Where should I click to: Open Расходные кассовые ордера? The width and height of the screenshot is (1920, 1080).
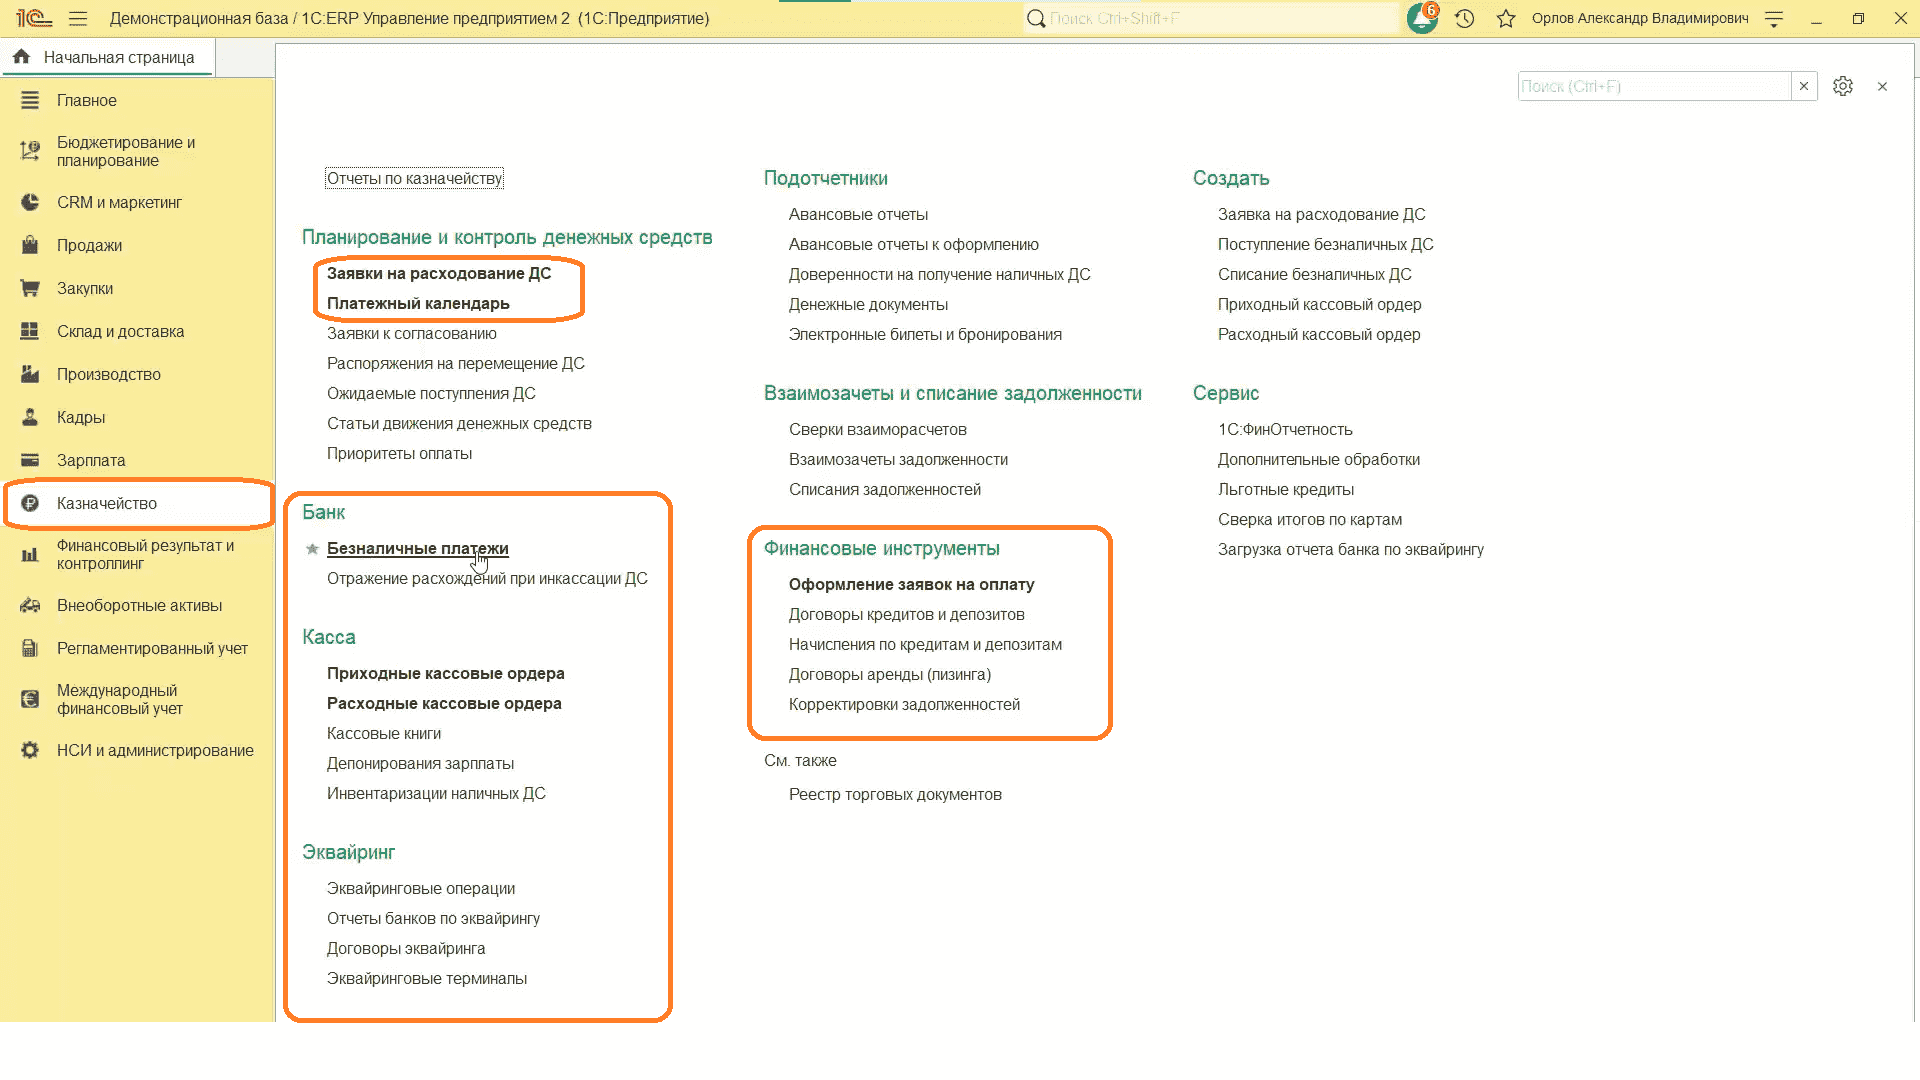[444, 703]
